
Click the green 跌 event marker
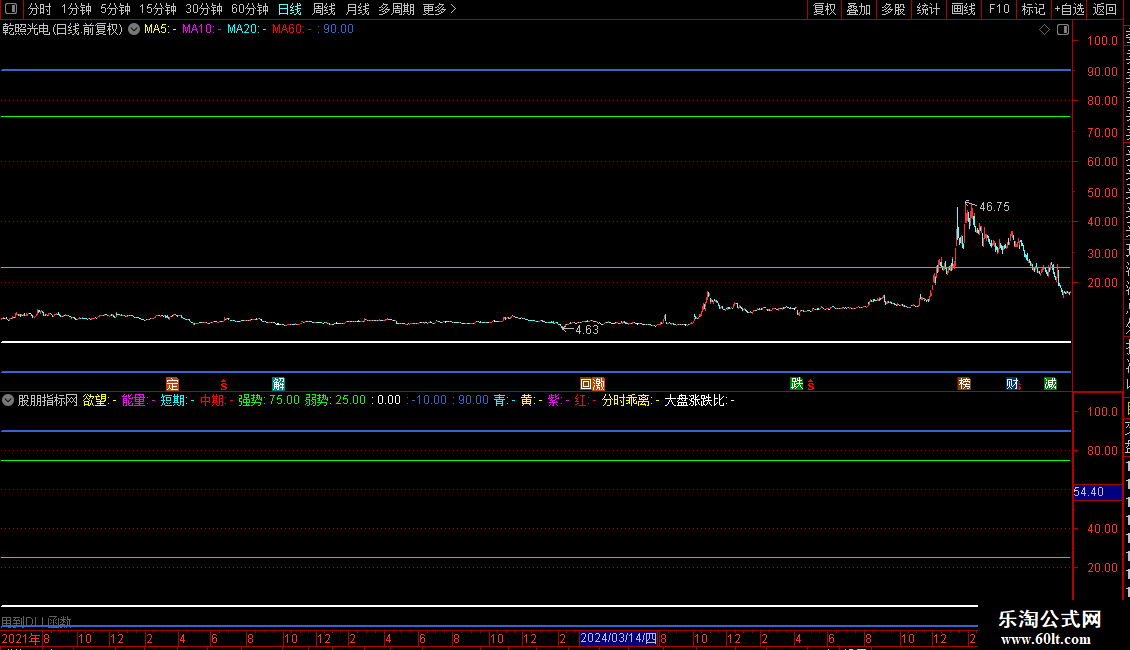[x=796, y=383]
